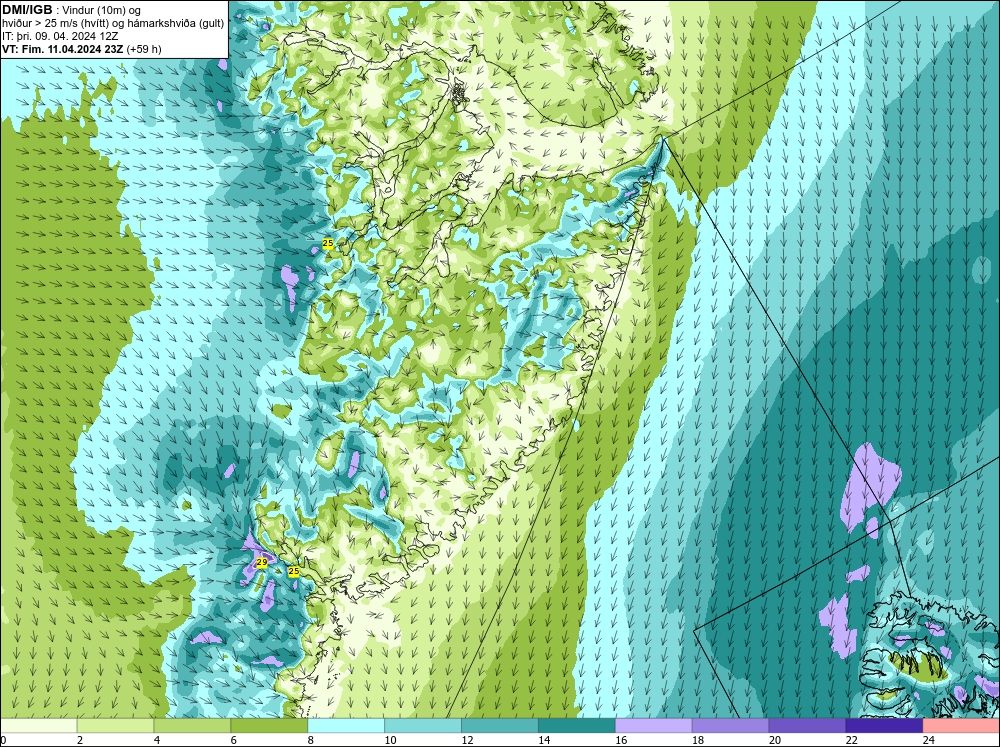Pick the medium green 4–6 m/s legend swatch
Image resolution: width=1000 pixels, height=747 pixels.
pos(192,726)
